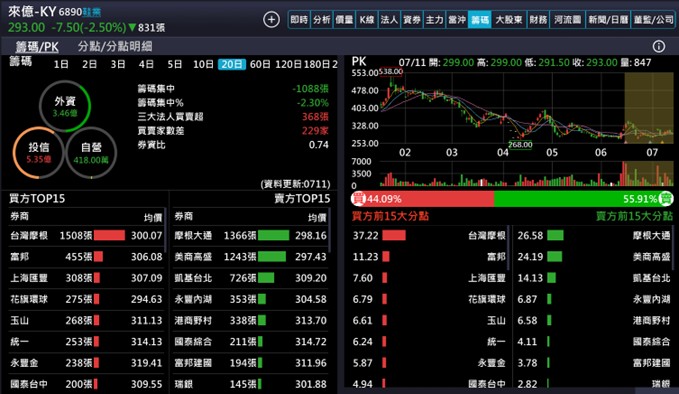Click the green 賣 badge on the ratio bar
Screen dimensions: 679x394
click(666, 199)
